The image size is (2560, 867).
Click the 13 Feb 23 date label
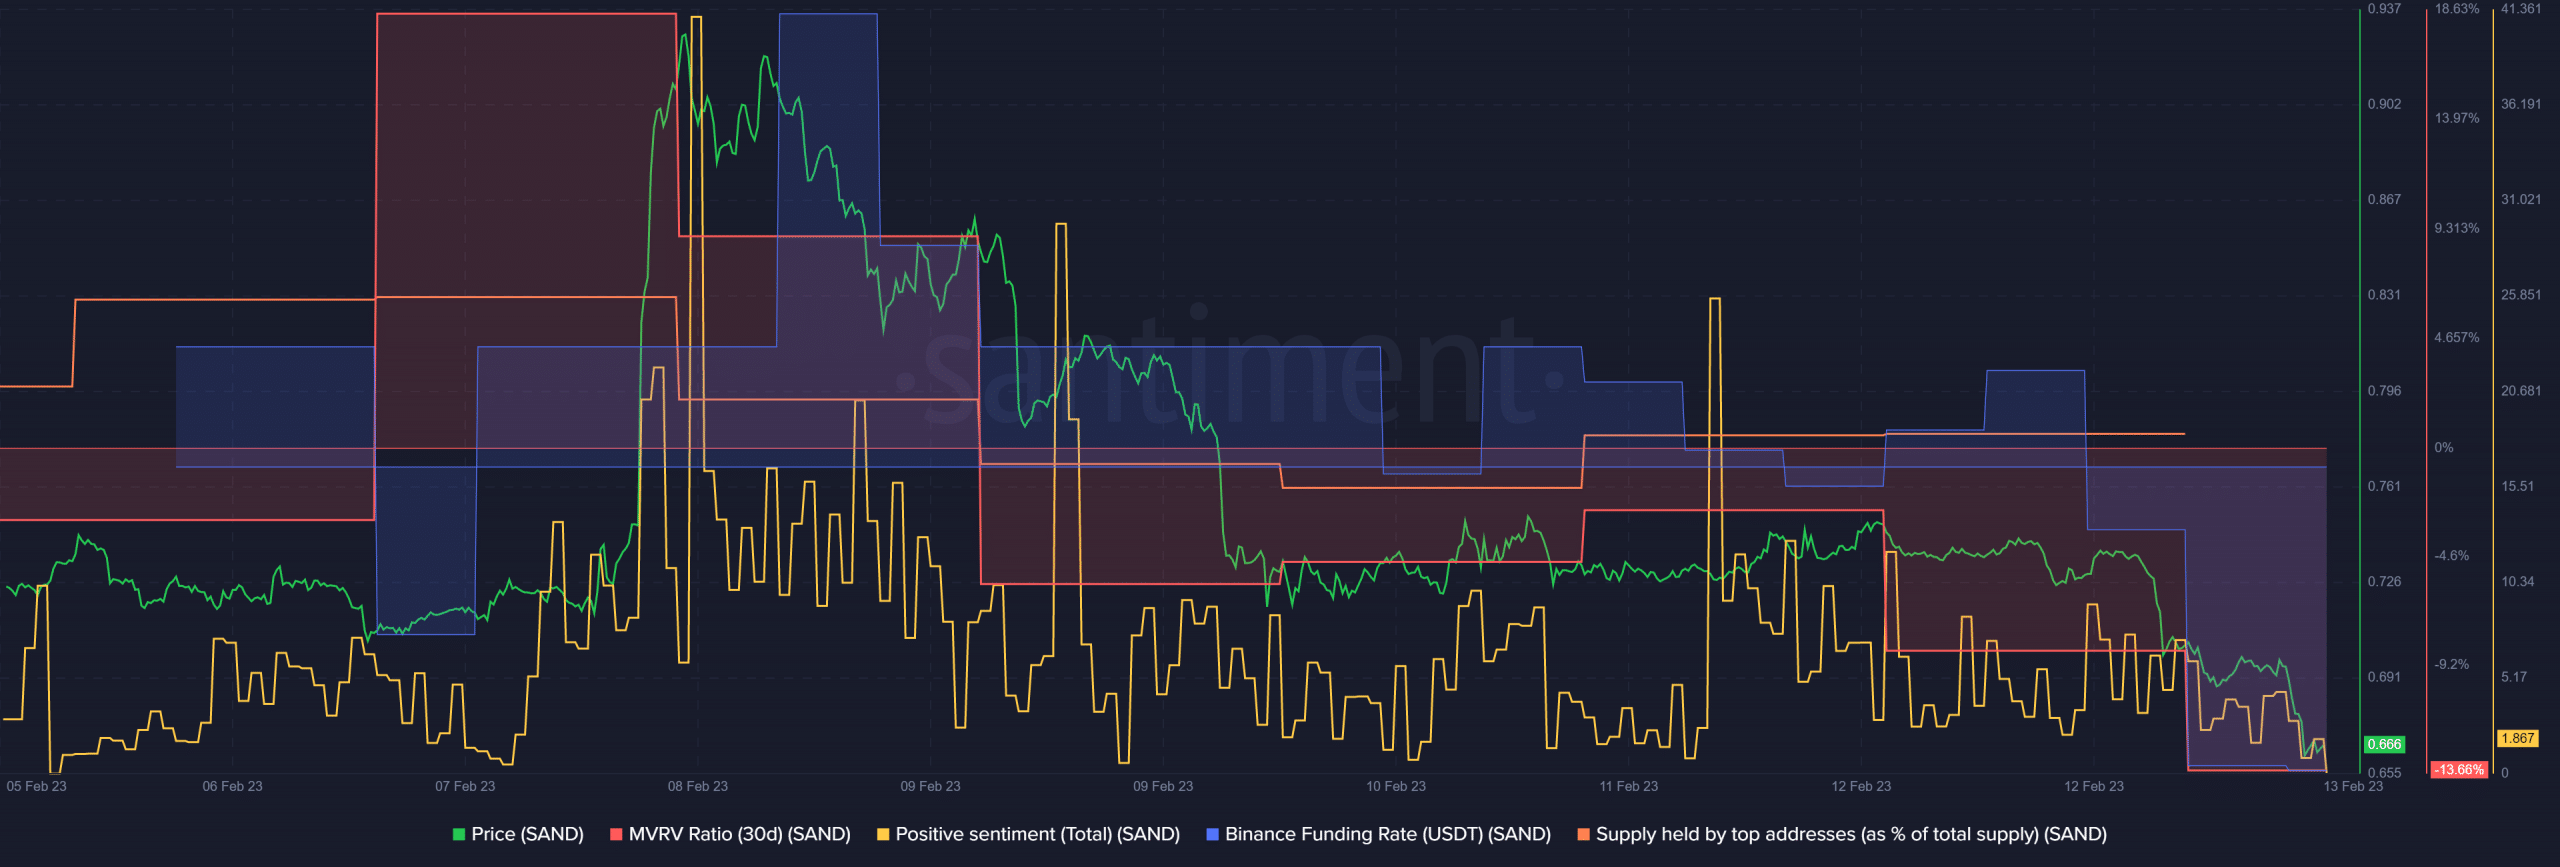point(2353,786)
